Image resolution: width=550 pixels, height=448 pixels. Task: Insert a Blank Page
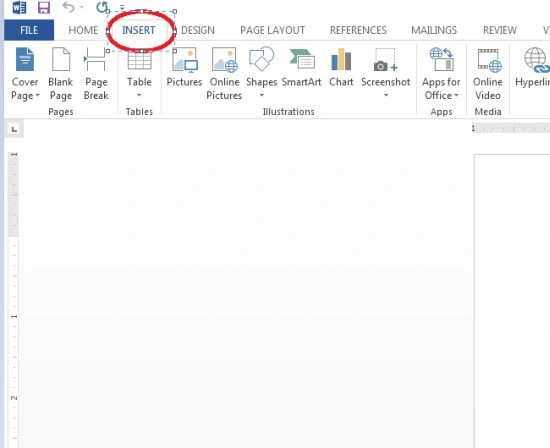61,74
